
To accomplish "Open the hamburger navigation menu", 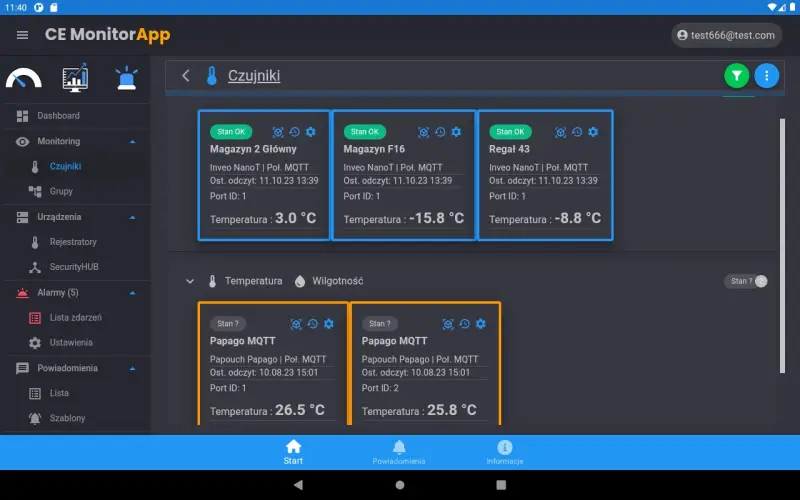I will click(x=22, y=35).
